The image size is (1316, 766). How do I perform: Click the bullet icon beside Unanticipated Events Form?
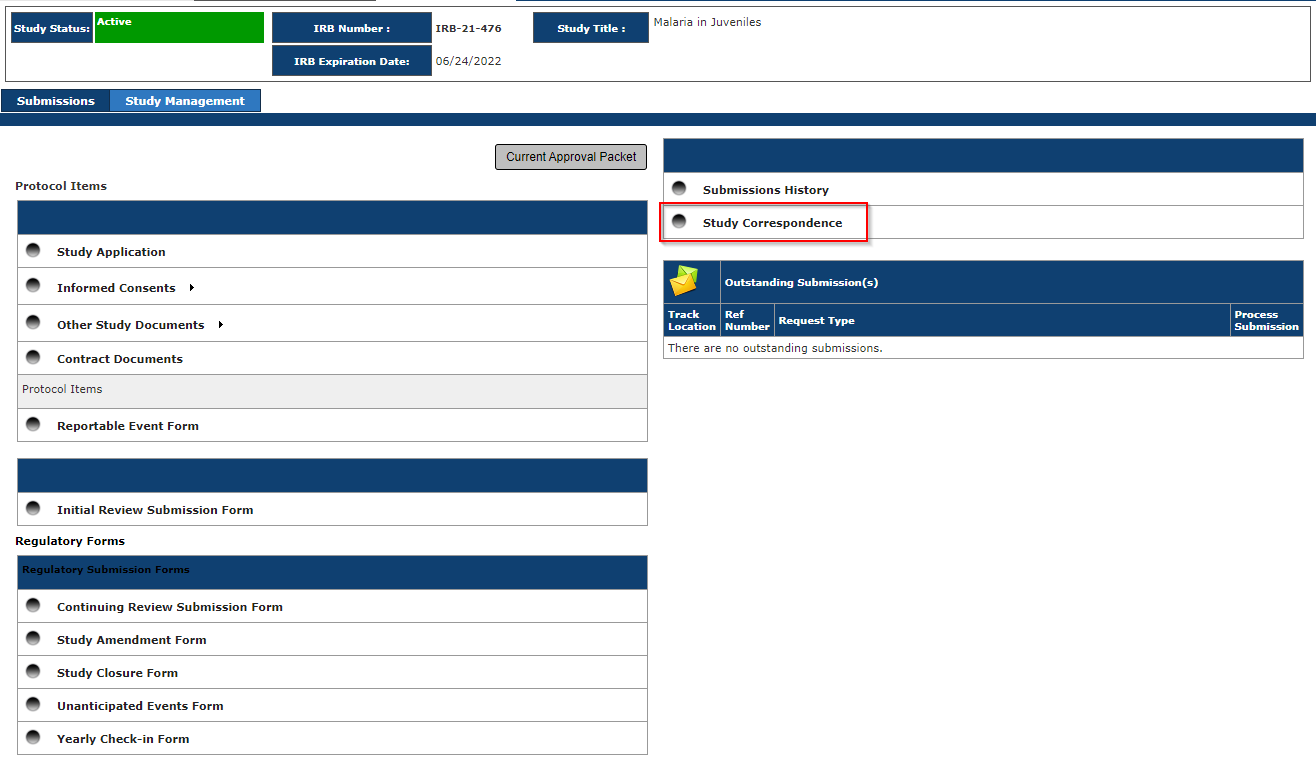click(33, 704)
